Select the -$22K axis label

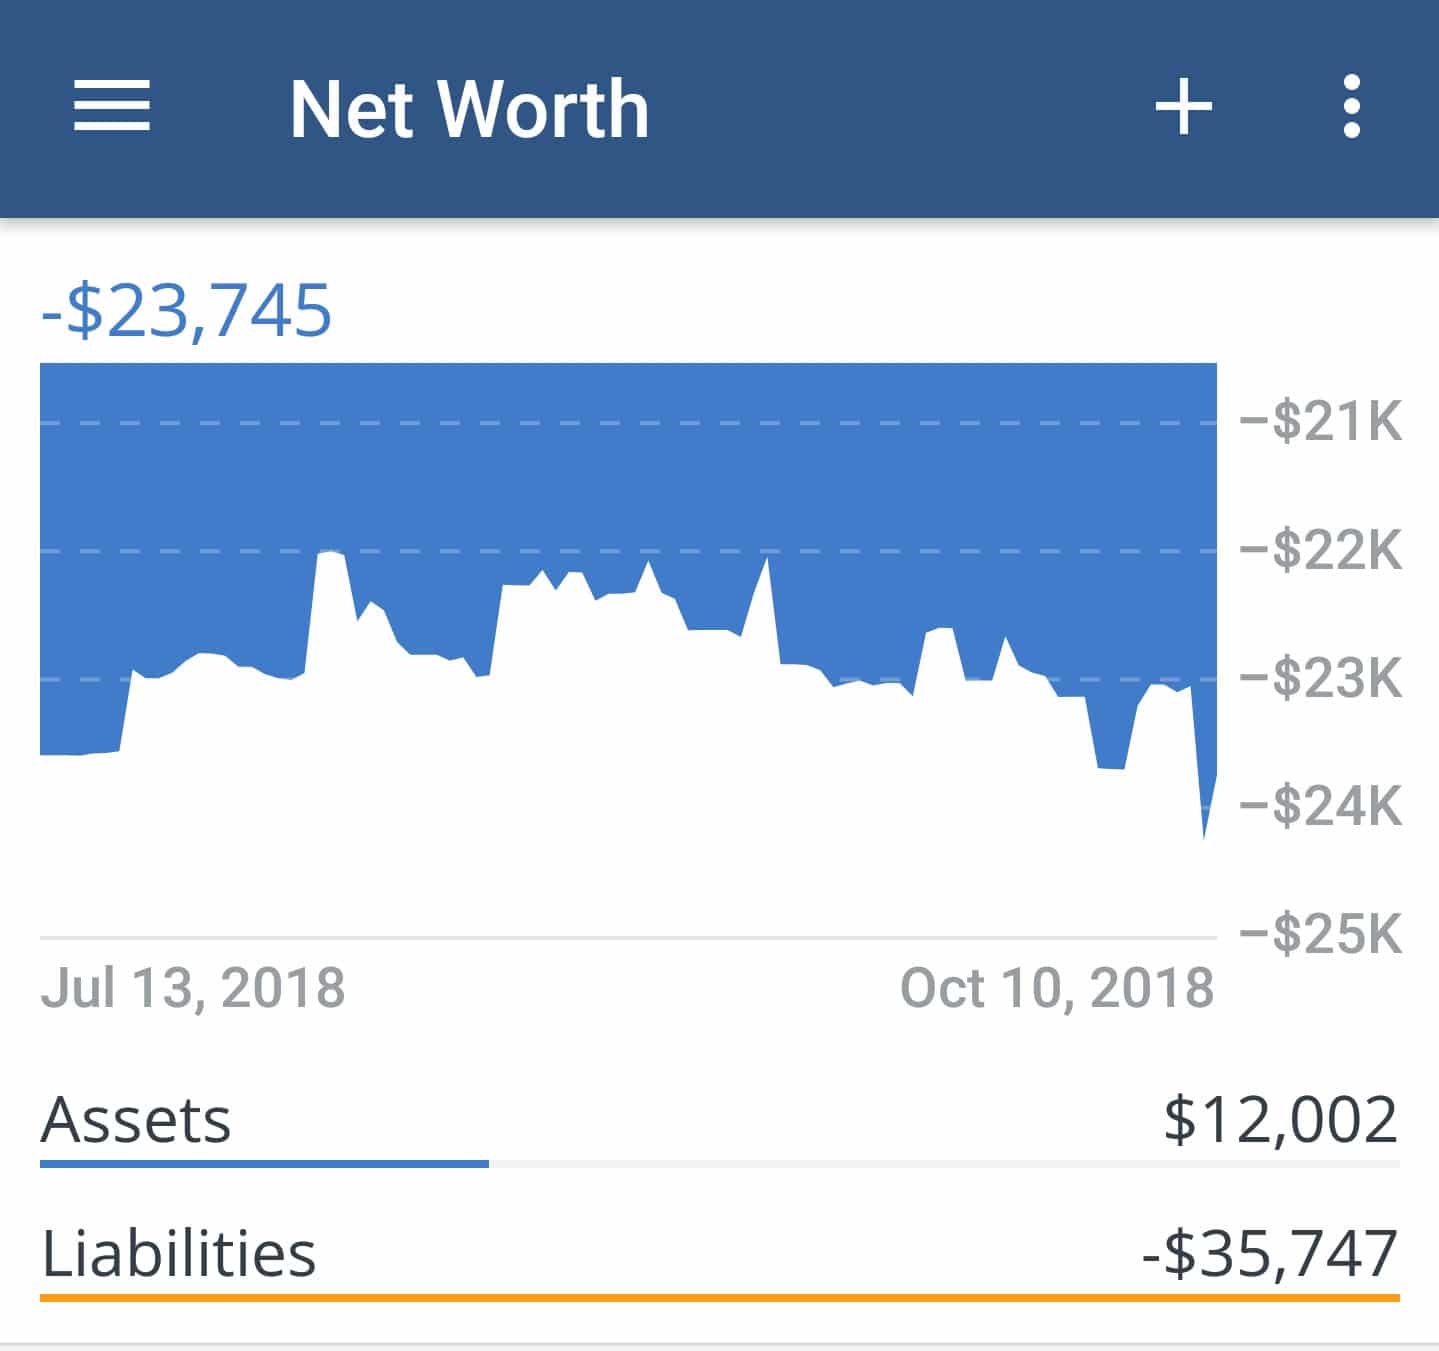(1321, 550)
